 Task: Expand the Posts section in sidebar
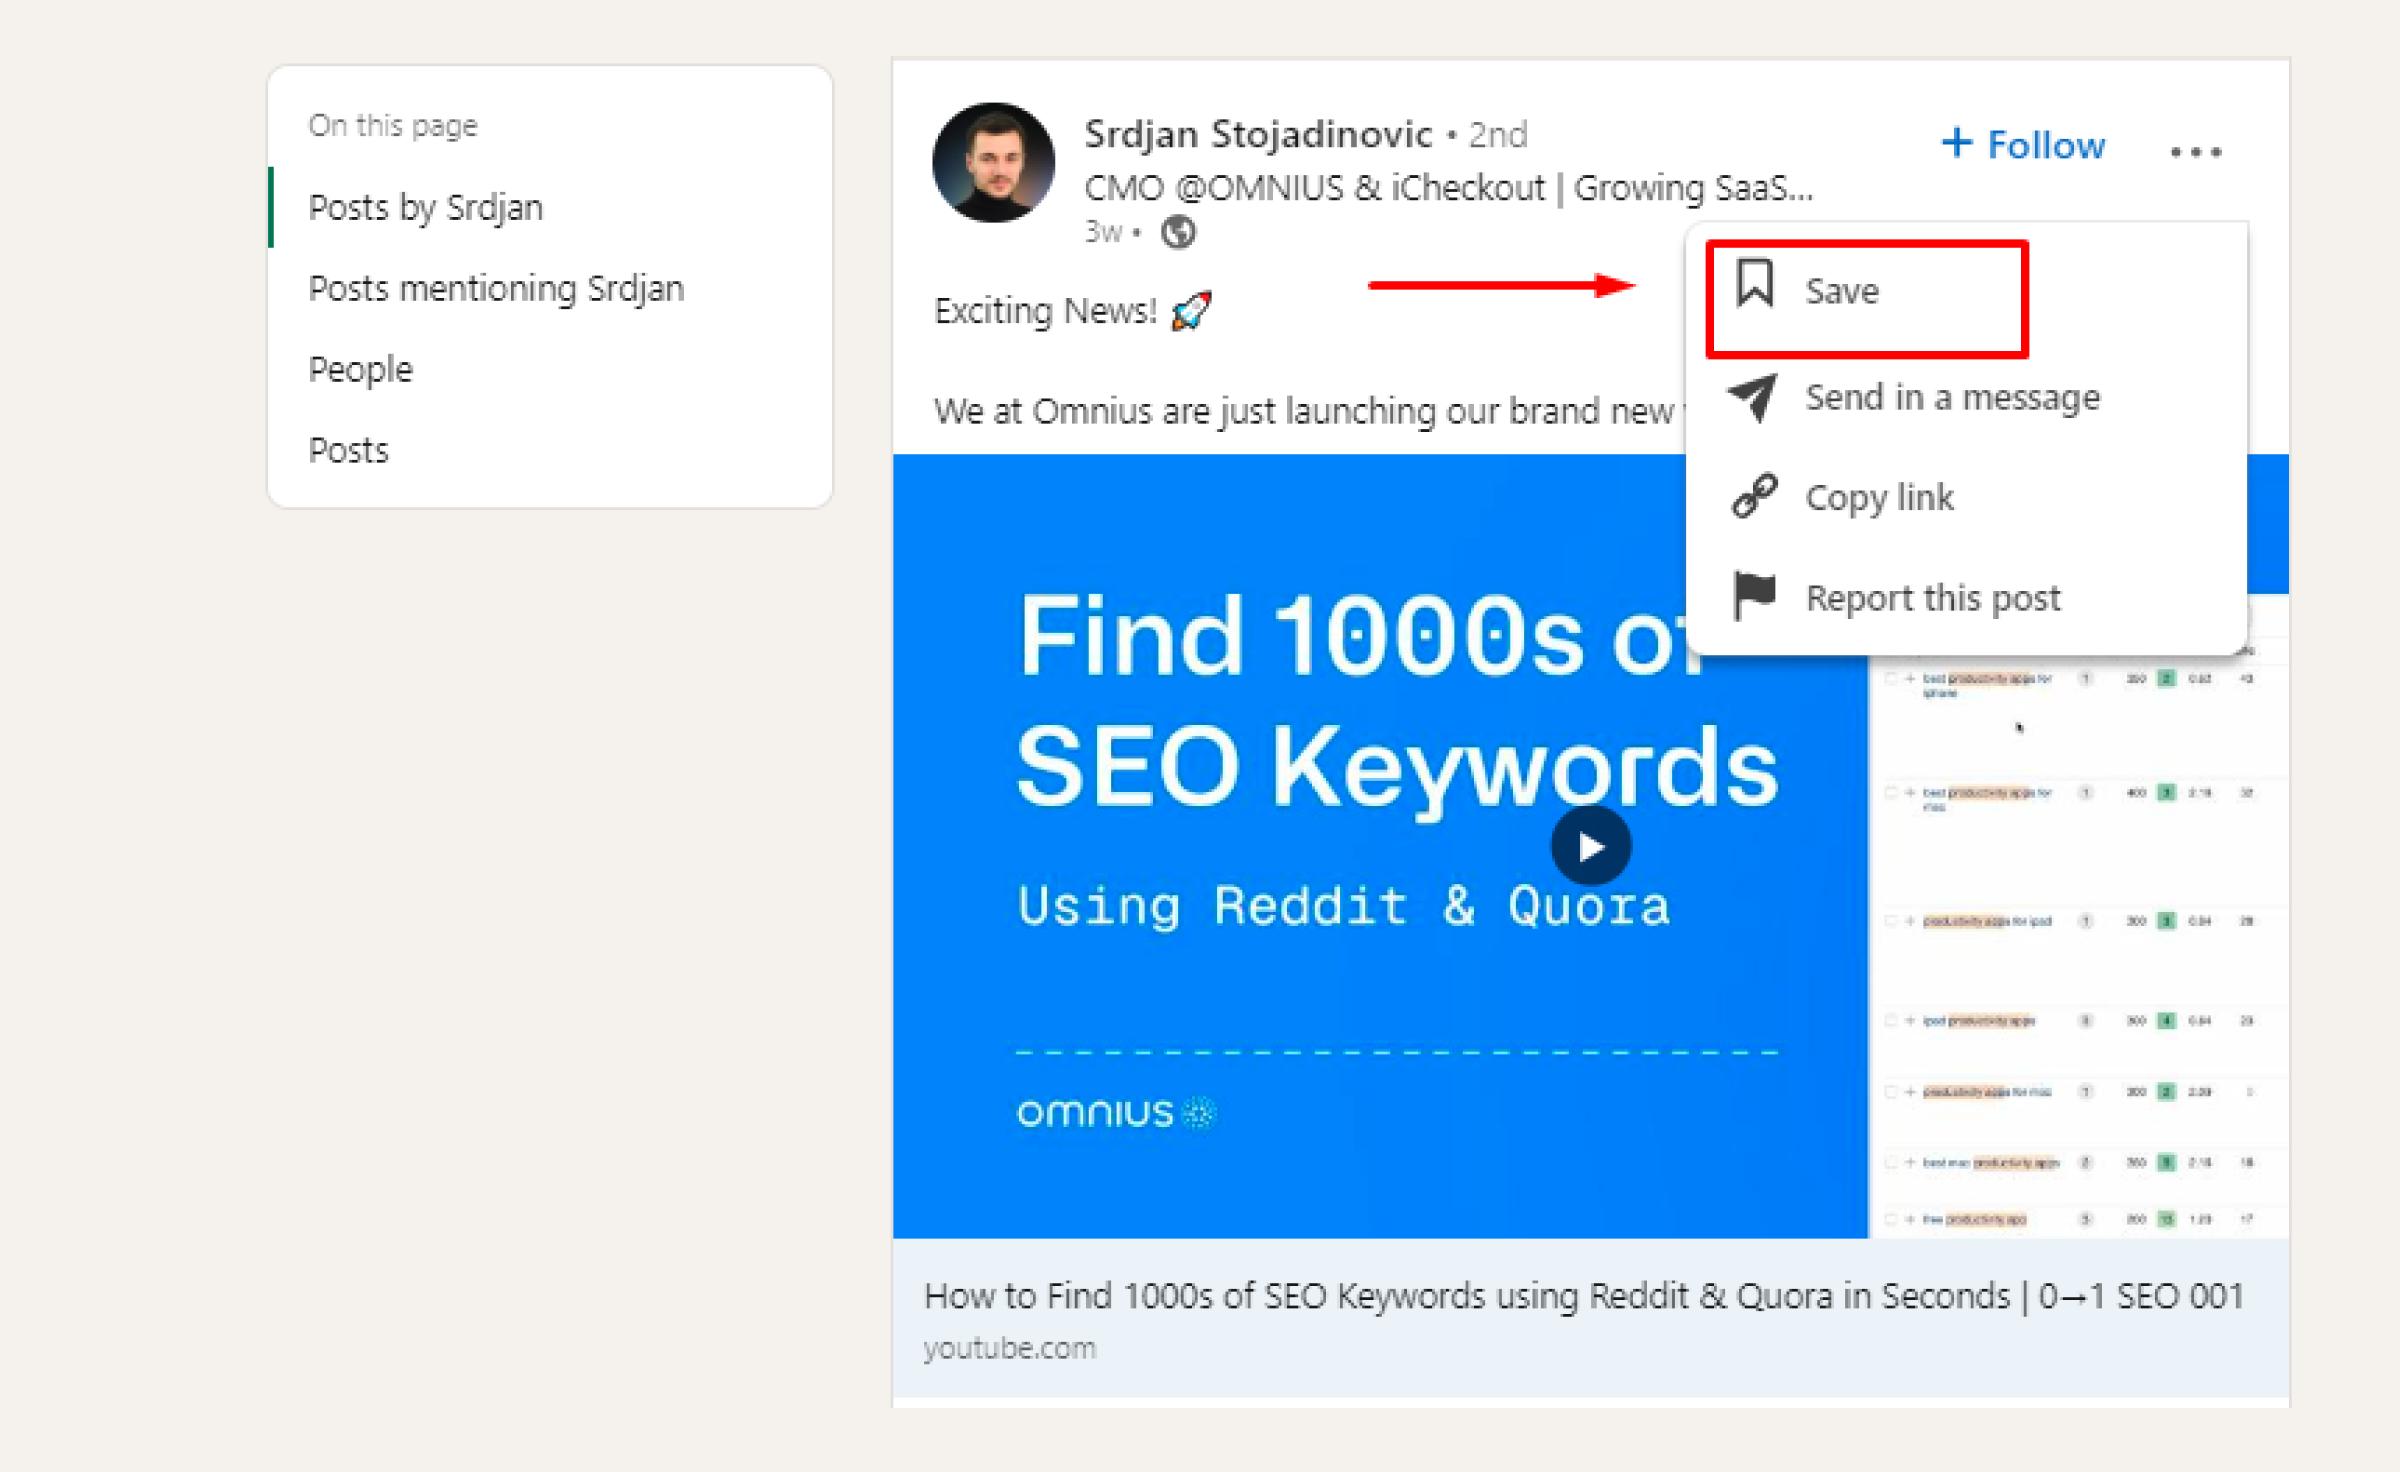pos(348,449)
